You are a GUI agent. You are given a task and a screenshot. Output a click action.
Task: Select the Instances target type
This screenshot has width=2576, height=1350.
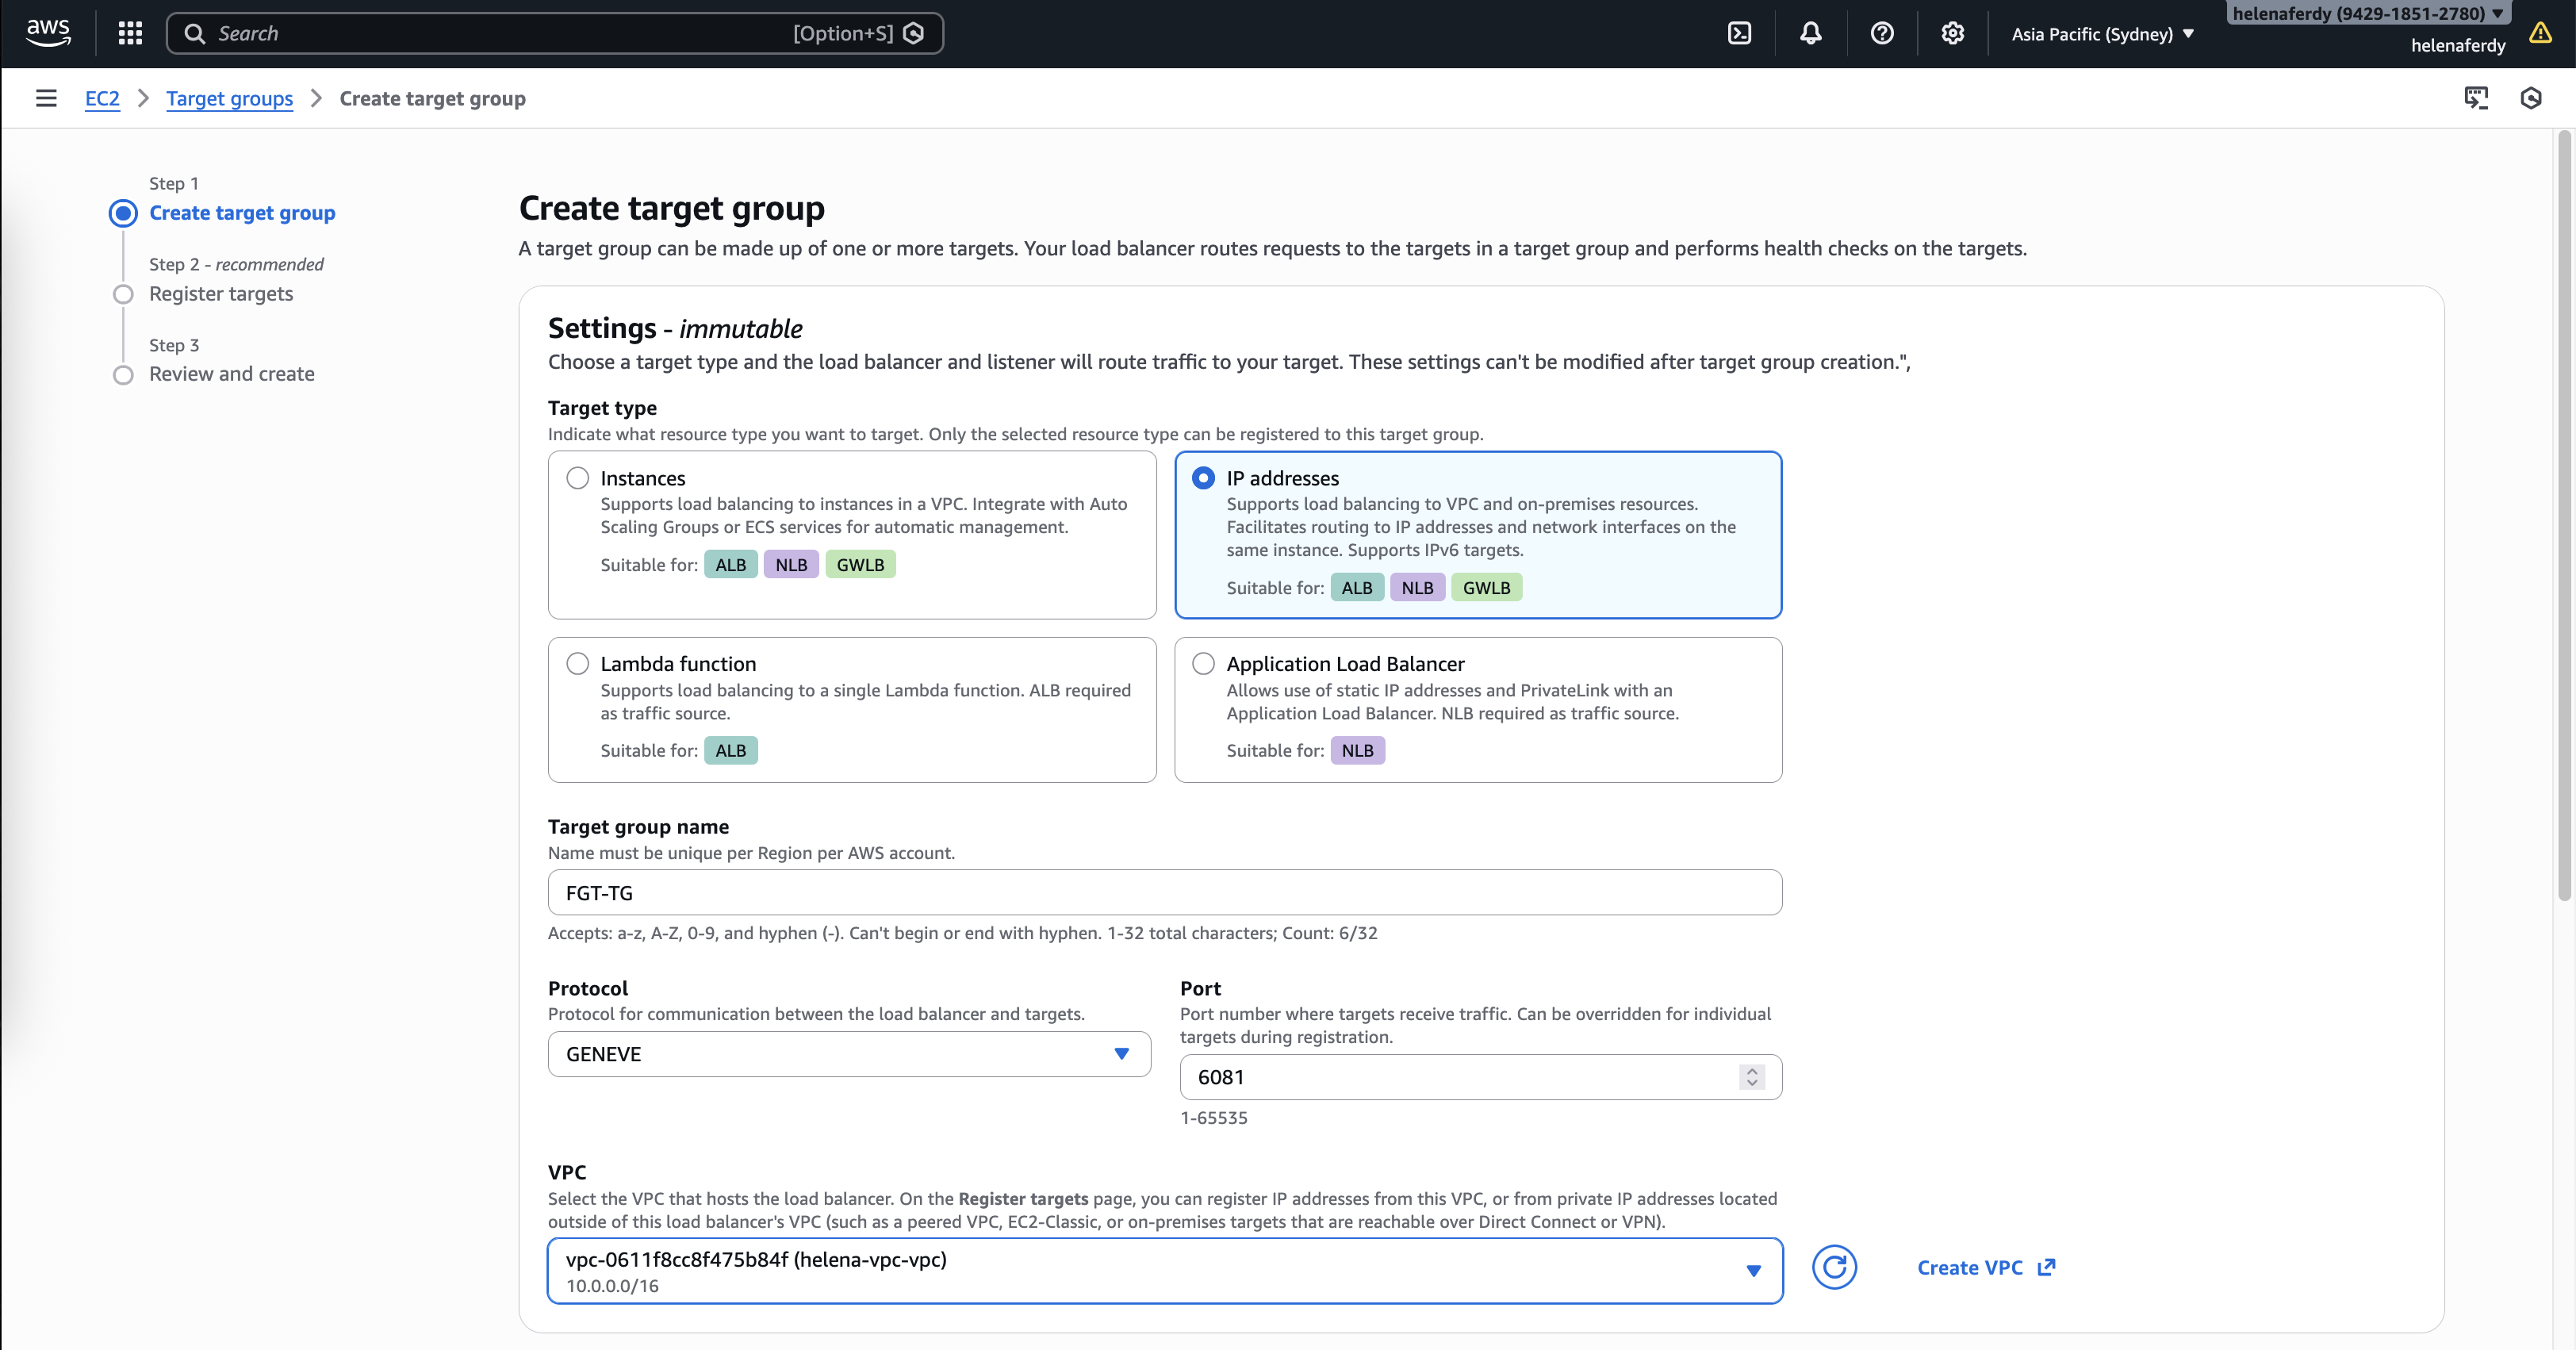click(x=578, y=478)
